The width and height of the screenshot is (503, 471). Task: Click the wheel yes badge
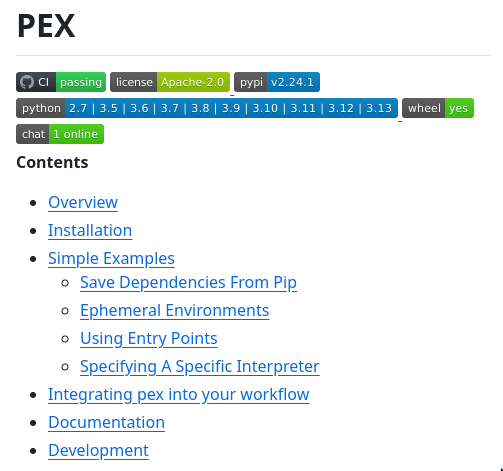(438, 108)
